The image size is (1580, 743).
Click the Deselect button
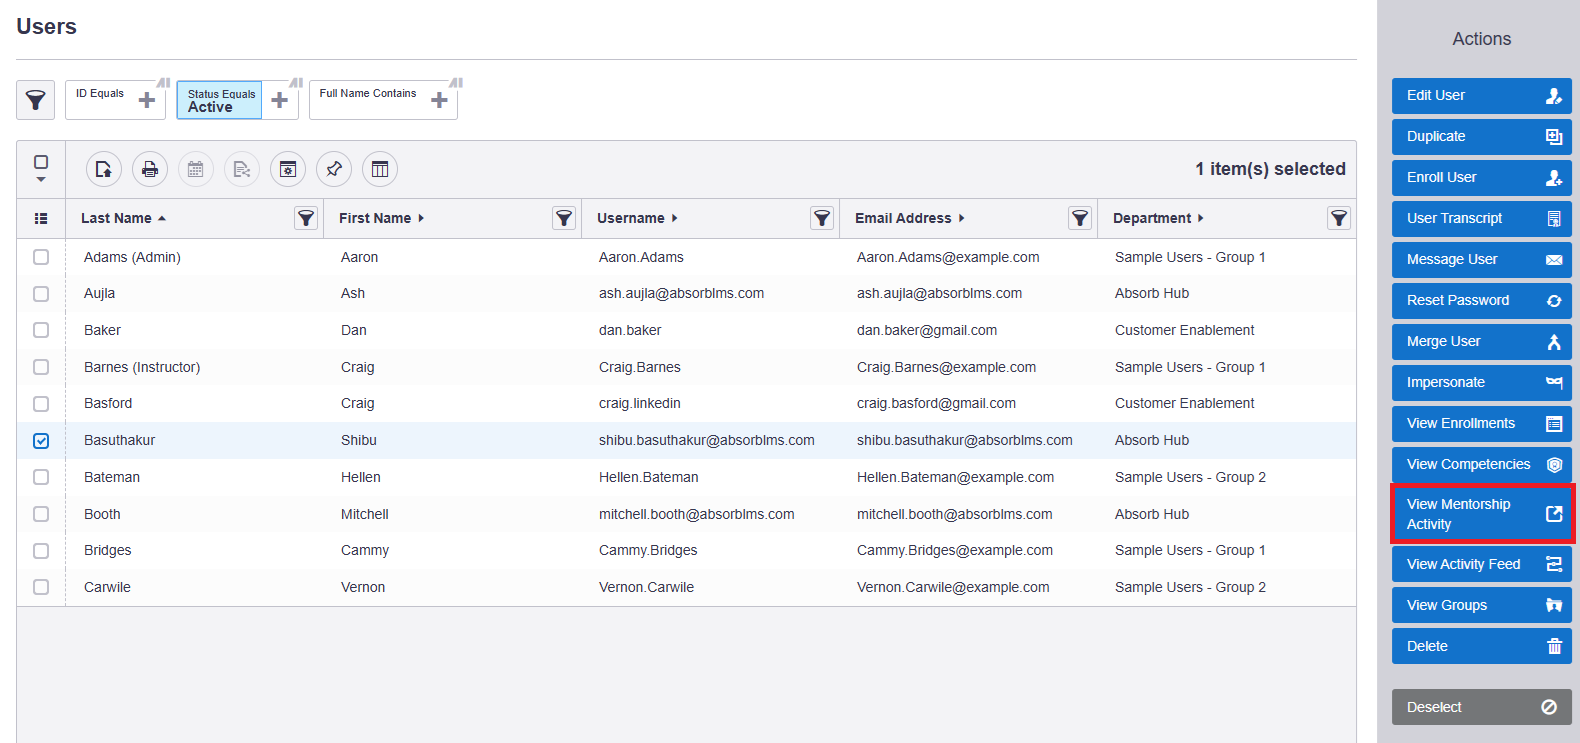coord(1482,707)
